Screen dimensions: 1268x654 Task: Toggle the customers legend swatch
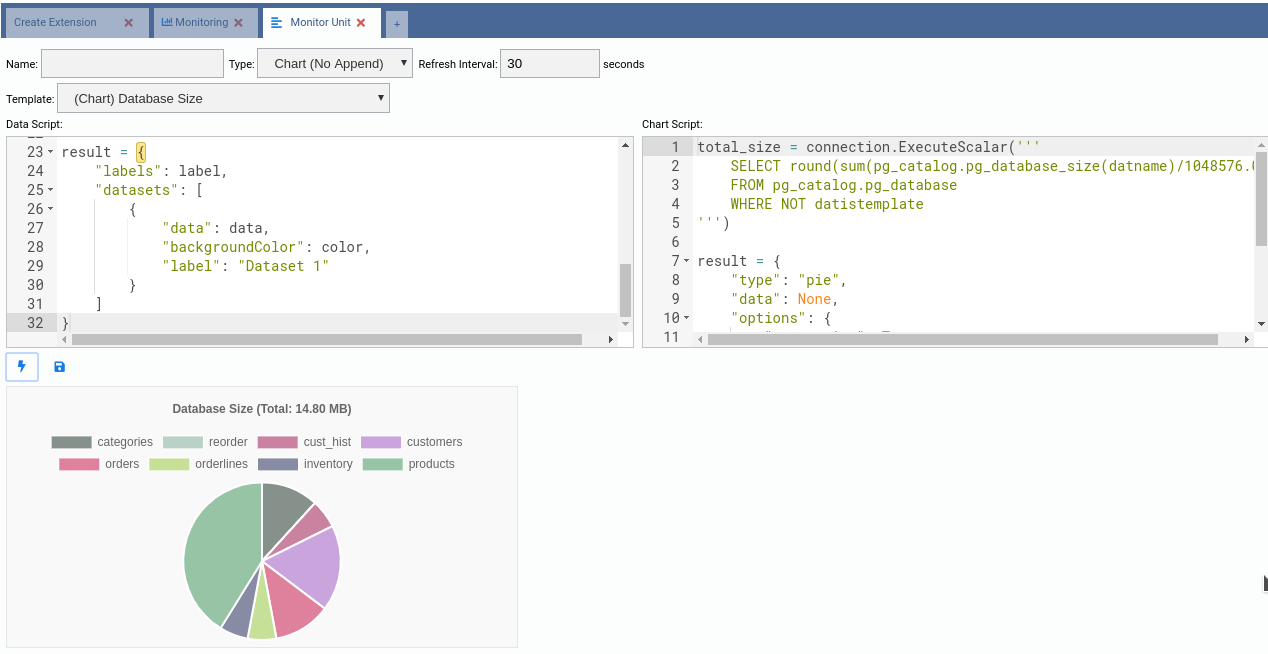381,442
